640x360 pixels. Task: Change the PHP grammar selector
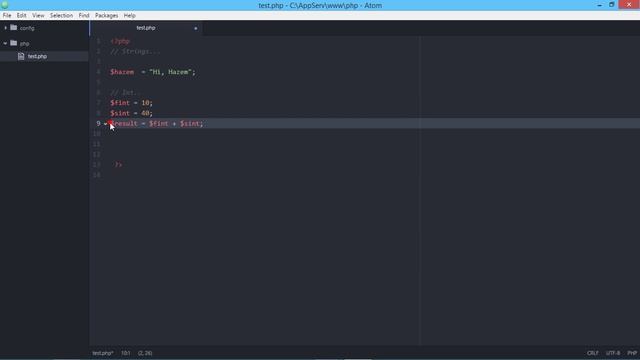[x=632, y=353]
